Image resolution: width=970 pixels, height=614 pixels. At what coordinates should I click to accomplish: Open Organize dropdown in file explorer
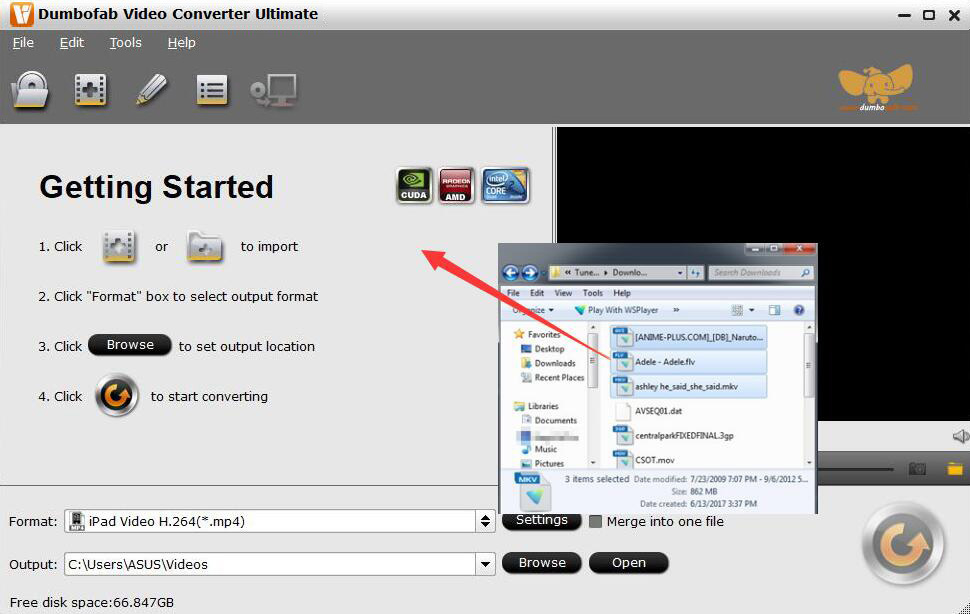534,310
